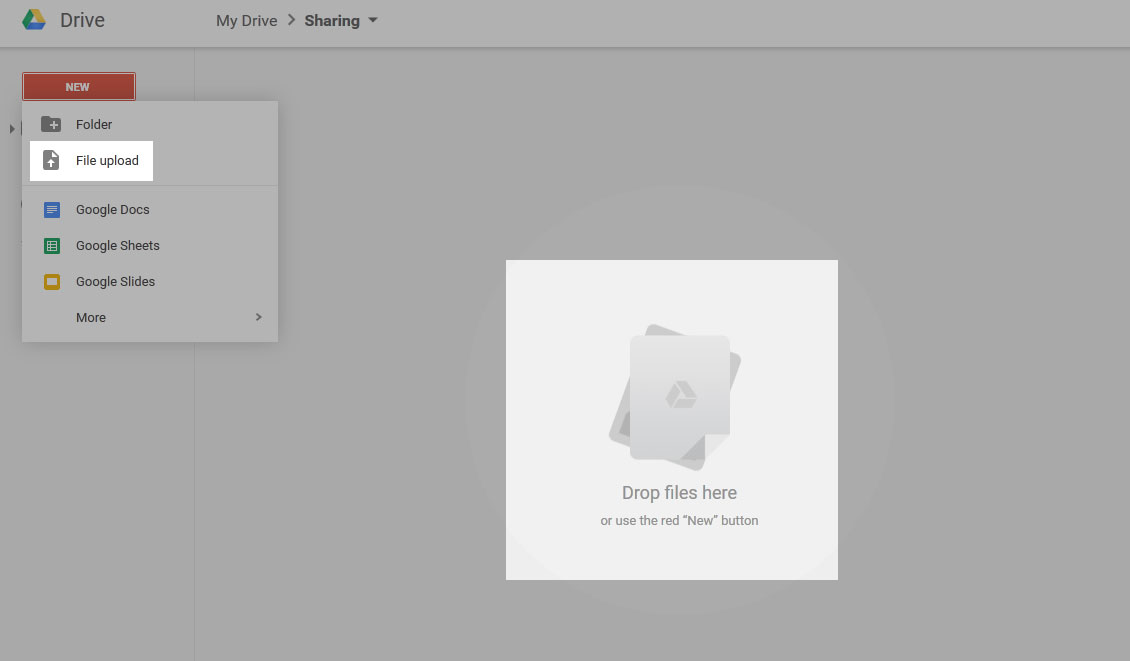Expand the sidebar tree arrow
Screen dimensions: 1130x661
12,129
